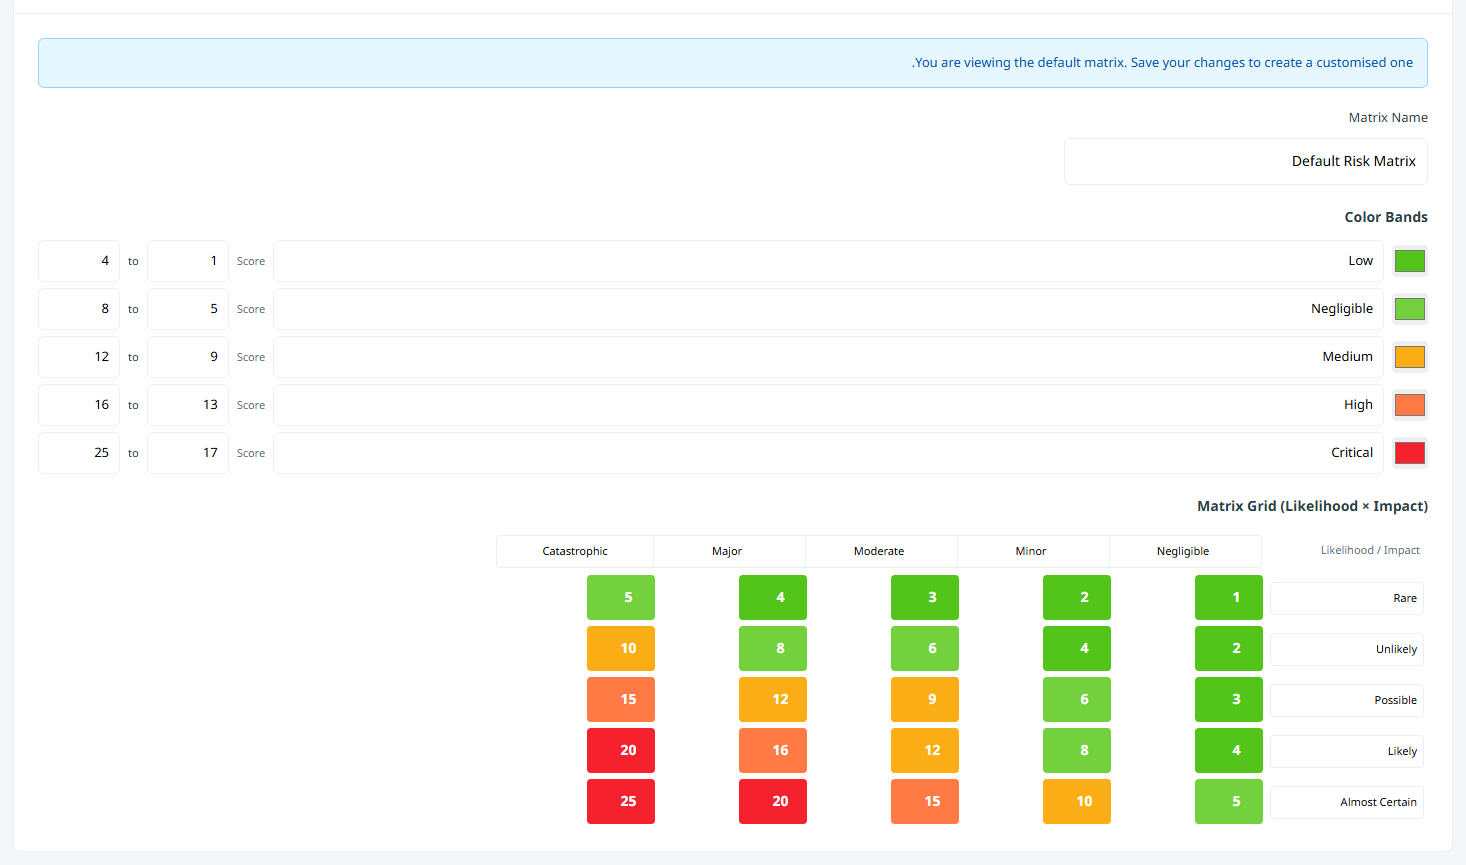The width and height of the screenshot is (1466, 865).
Task: Click the Possible Catastrophic cell scoring 15
Action: [621, 700]
